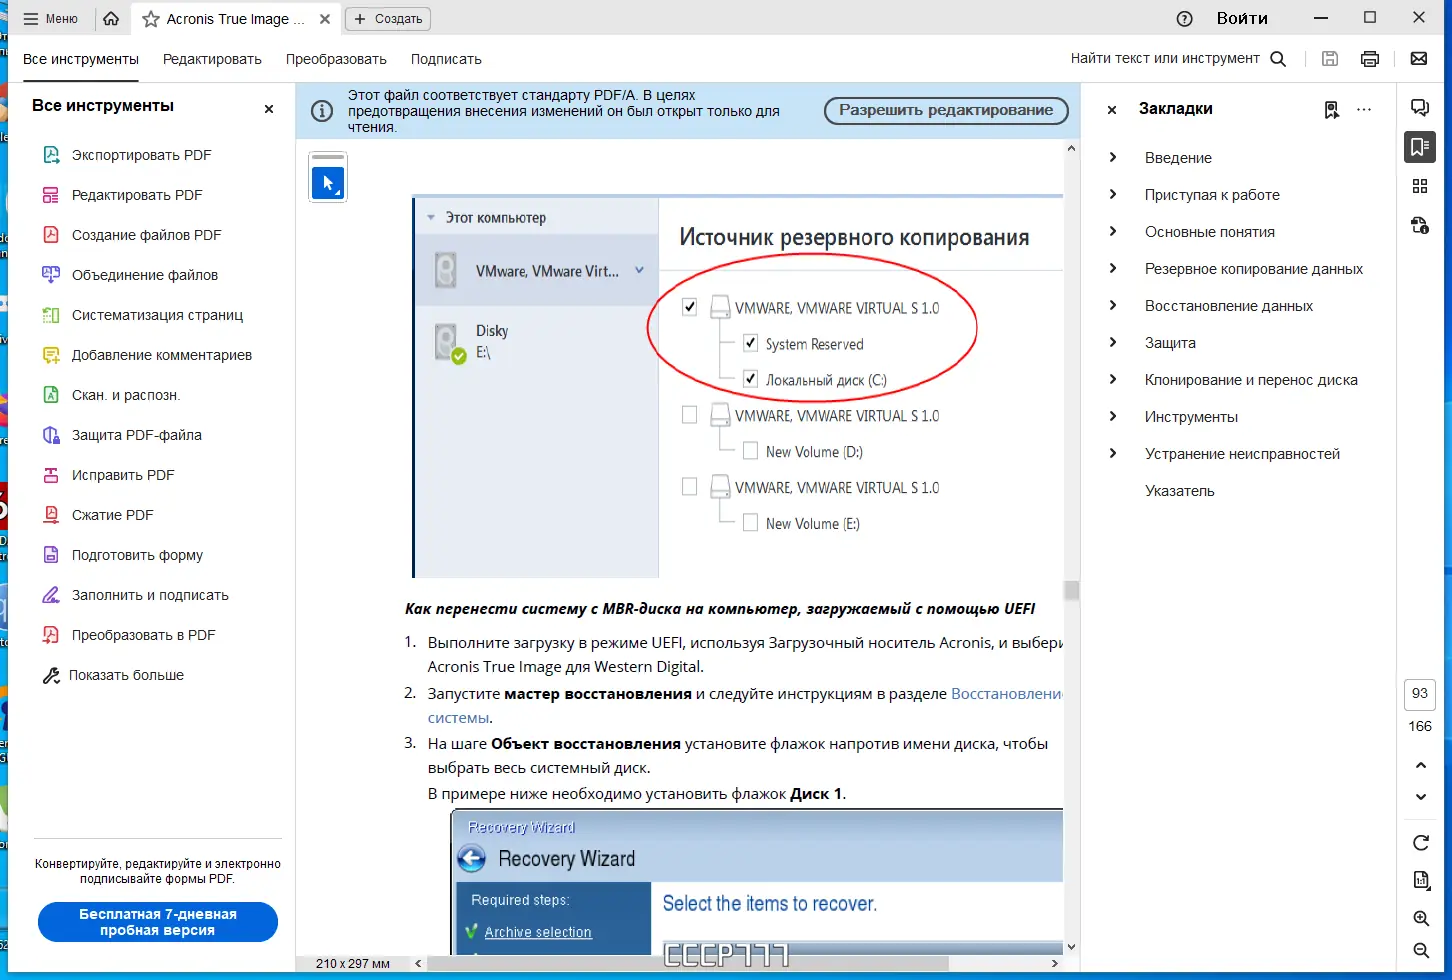Open the VMware Virtual disk dropdown arrow
1452x980 pixels.
pyautogui.click(x=638, y=270)
